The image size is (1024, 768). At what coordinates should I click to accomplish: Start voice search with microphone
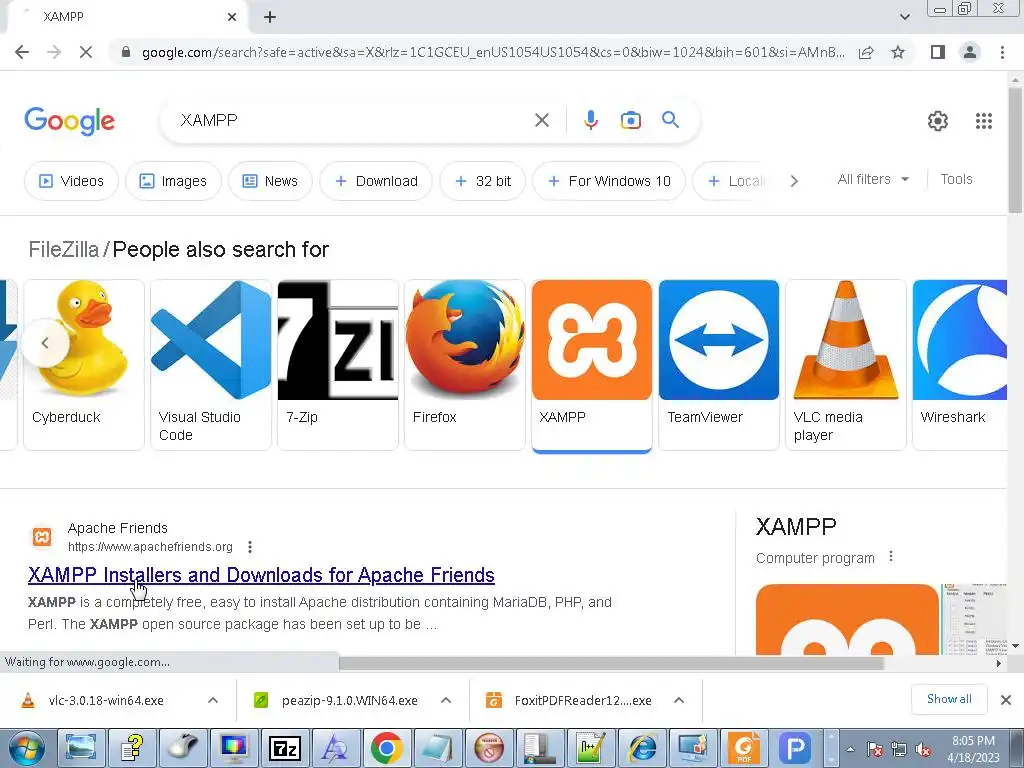click(590, 120)
